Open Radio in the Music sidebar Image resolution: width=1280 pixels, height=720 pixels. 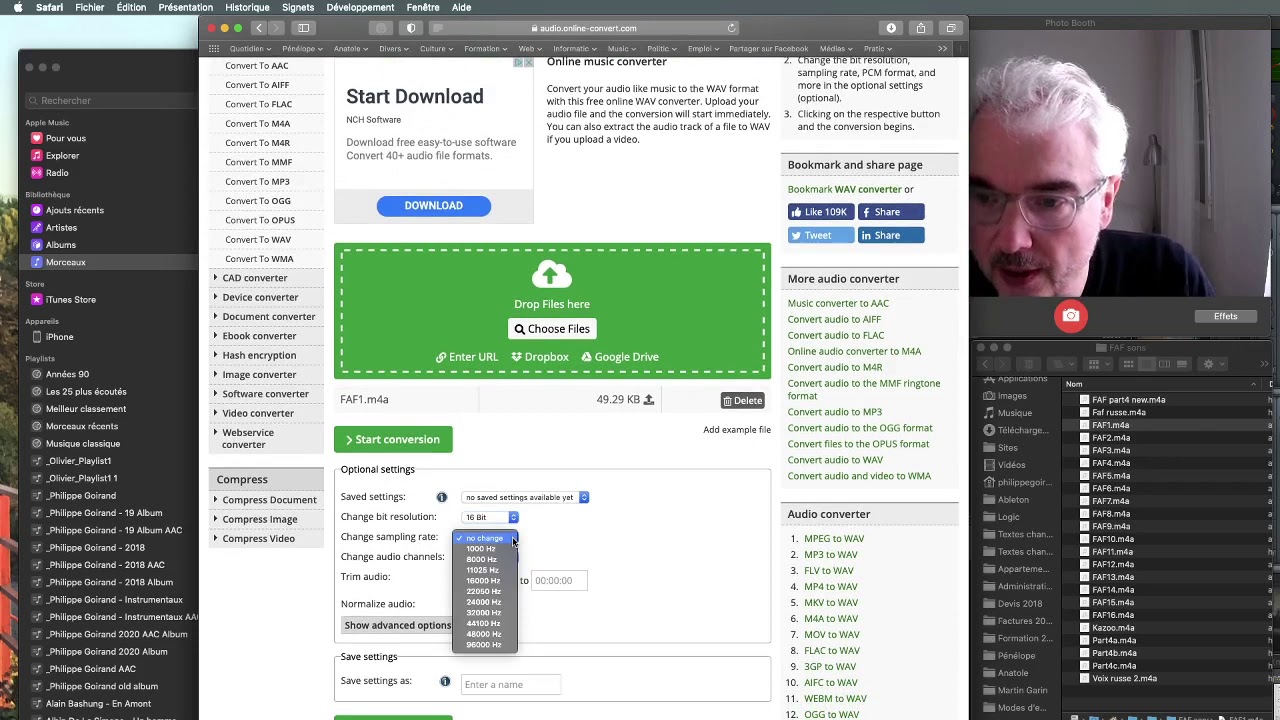pyautogui.click(x=57, y=173)
